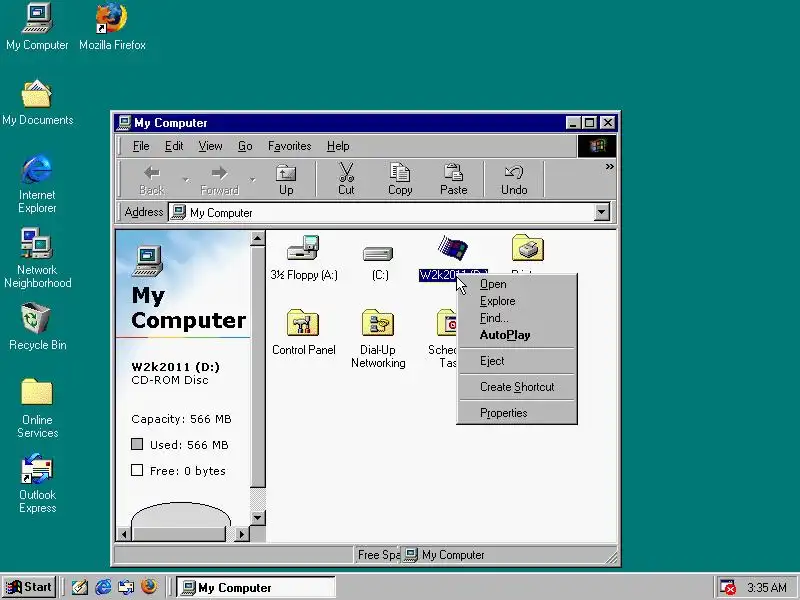Select the Printers folder icon
This screenshot has width=800, height=600.
tap(528, 249)
